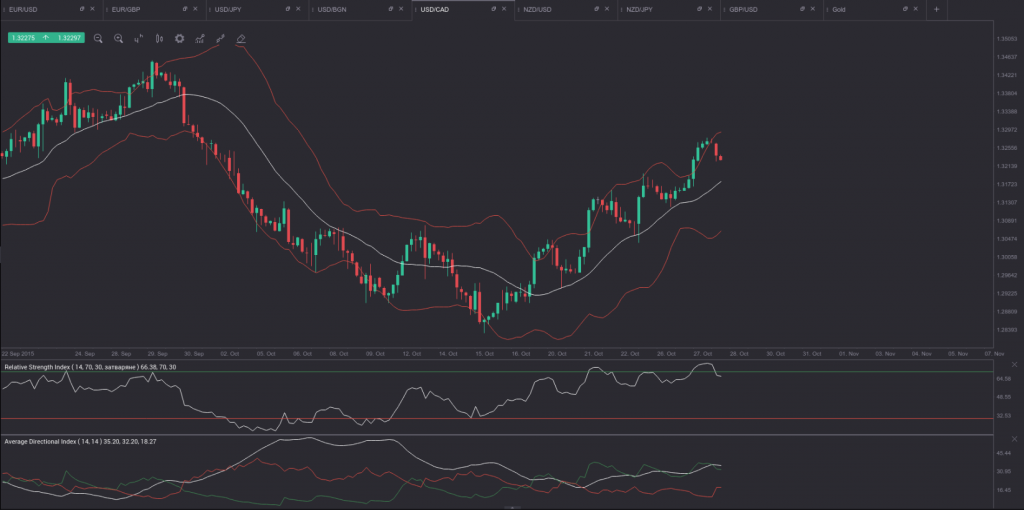The width and height of the screenshot is (1024, 510).
Task: Pop out the GBP/USD chart tab
Action: coord(798,9)
